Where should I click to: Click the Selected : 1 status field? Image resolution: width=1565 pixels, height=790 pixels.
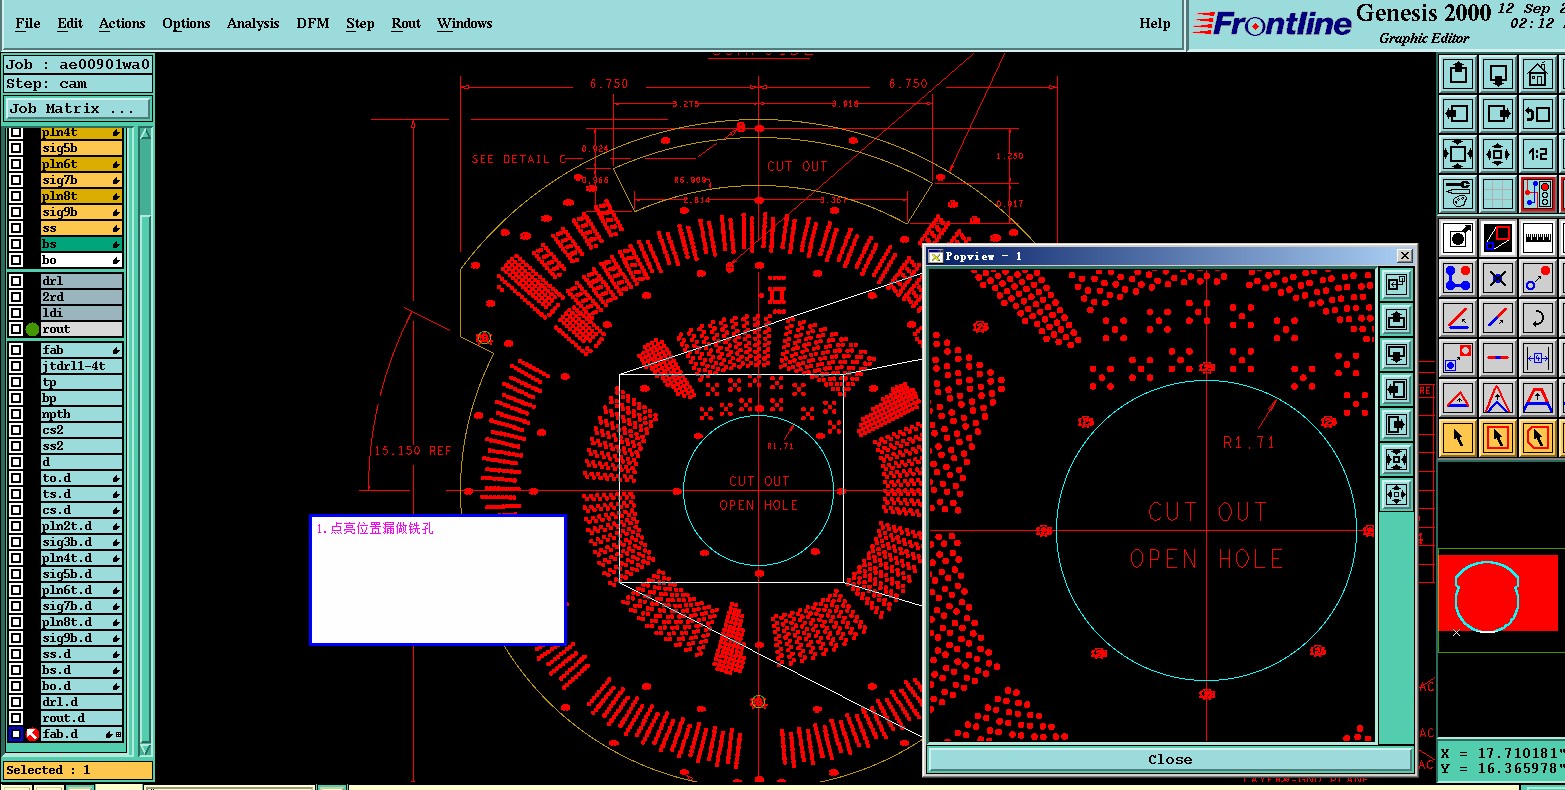[x=78, y=770]
